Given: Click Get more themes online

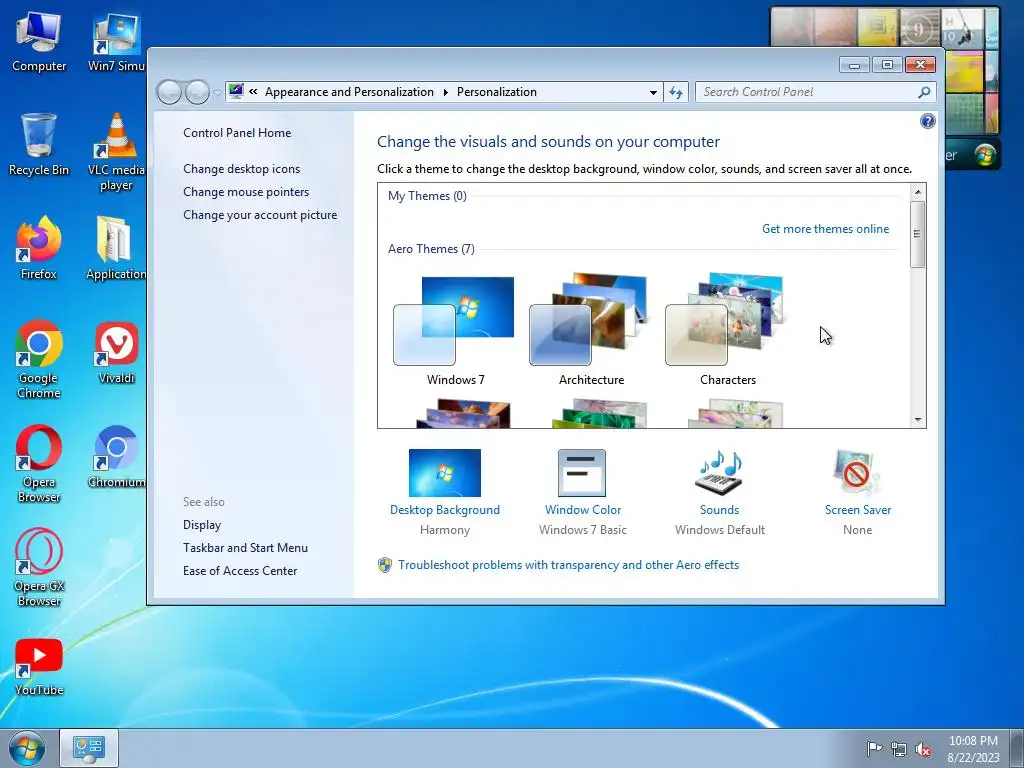Looking at the screenshot, I should [x=825, y=229].
